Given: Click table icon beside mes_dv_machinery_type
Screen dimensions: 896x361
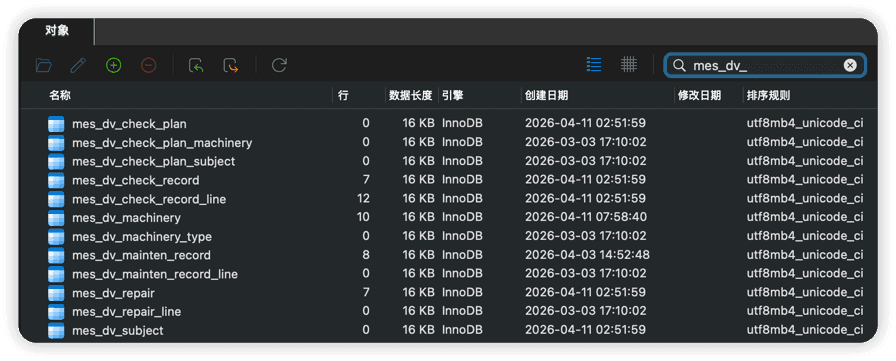Looking at the screenshot, I should (x=56, y=236).
